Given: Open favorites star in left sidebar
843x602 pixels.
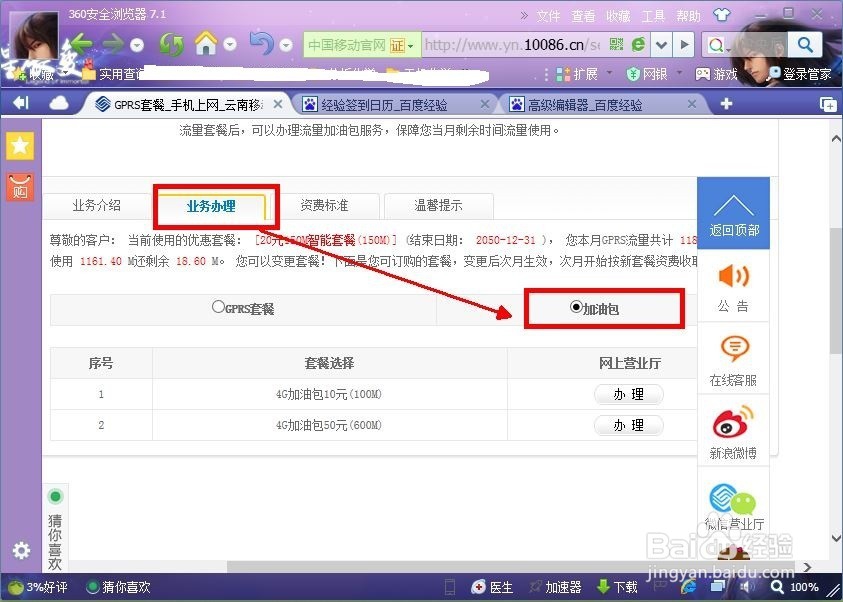Looking at the screenshot, I should click(x=20, y=146).
